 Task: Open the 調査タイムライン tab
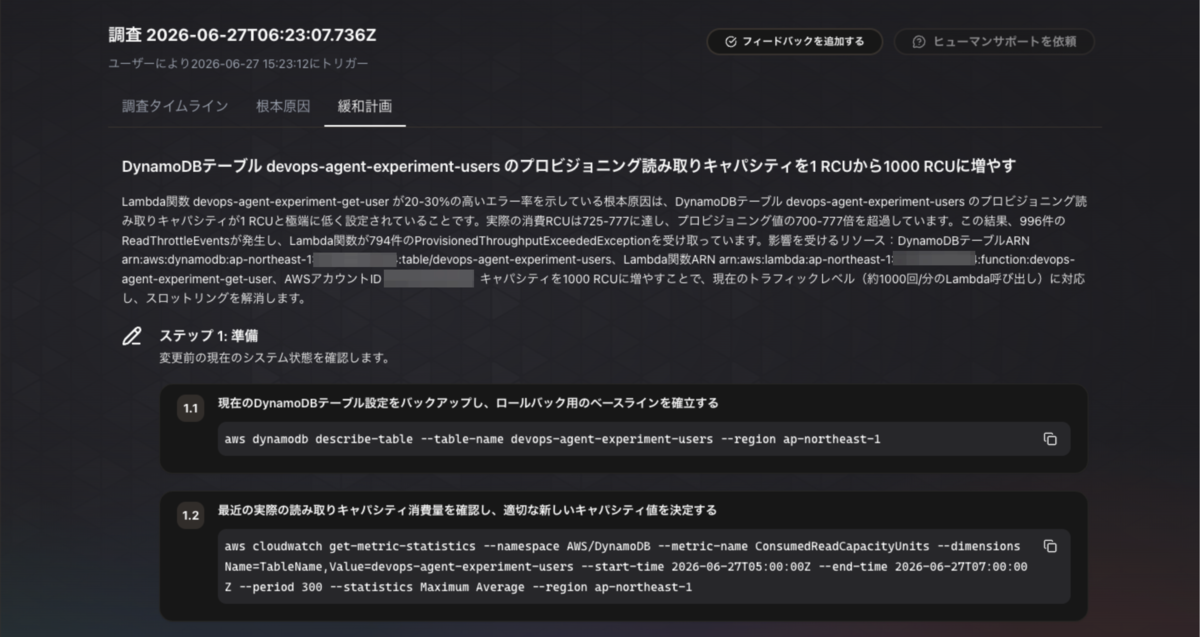(x=175, y=106)
